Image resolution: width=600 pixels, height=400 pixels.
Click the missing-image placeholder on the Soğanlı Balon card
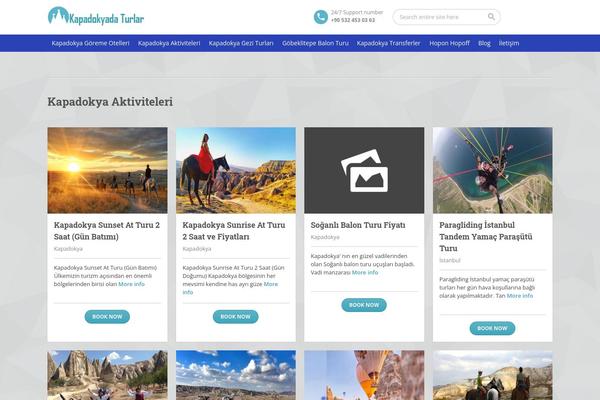click(x=364, y=170)
